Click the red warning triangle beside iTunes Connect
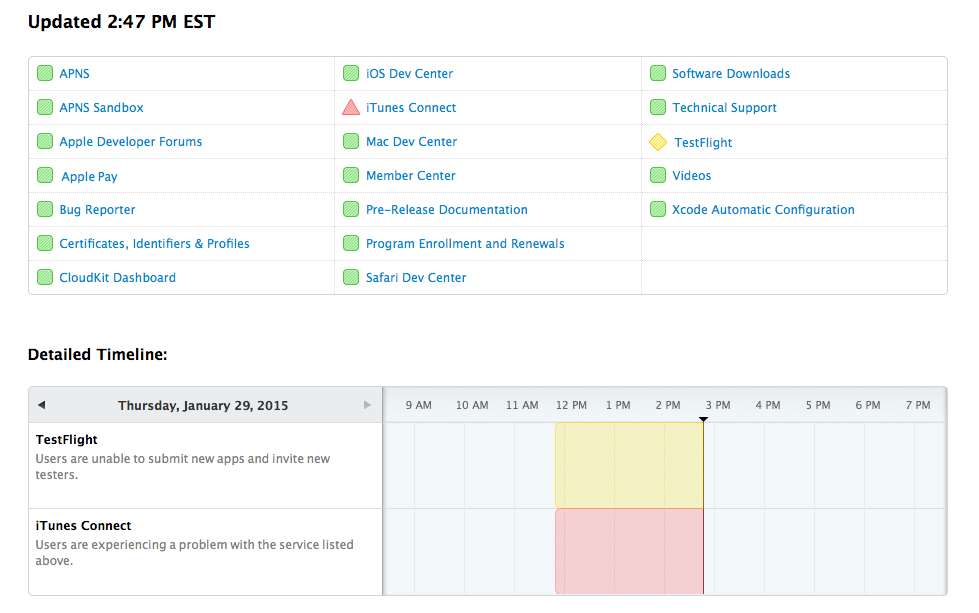The image size is (979, 613). click(x=351, y=107)
